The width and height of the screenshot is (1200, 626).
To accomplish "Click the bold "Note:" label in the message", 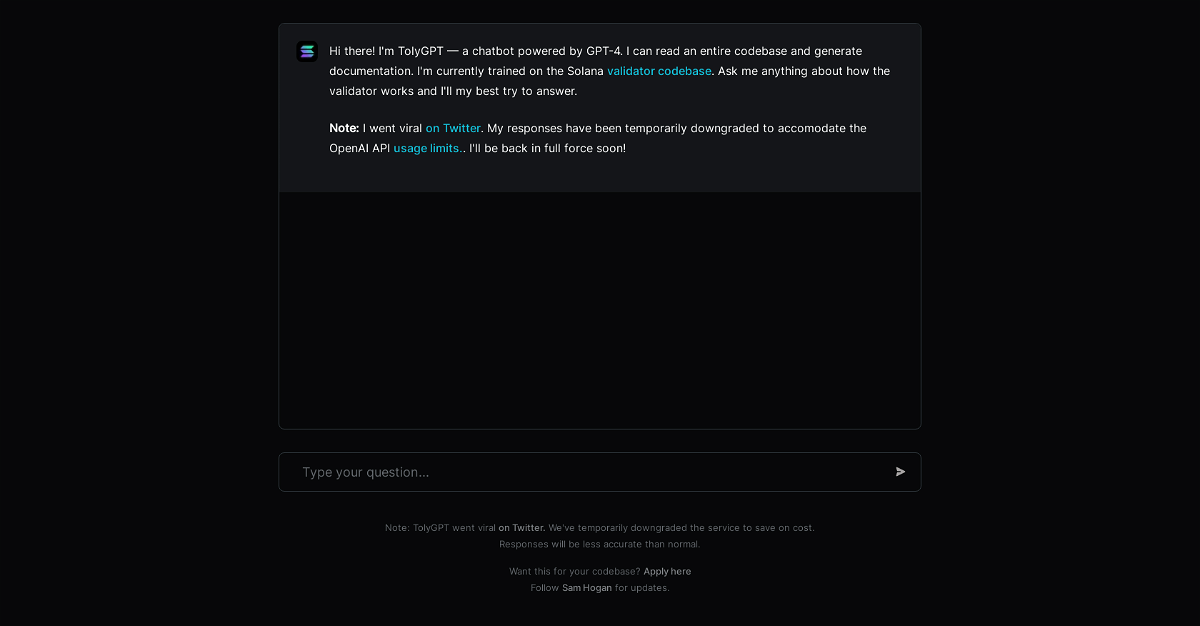I will click(344, 128).
